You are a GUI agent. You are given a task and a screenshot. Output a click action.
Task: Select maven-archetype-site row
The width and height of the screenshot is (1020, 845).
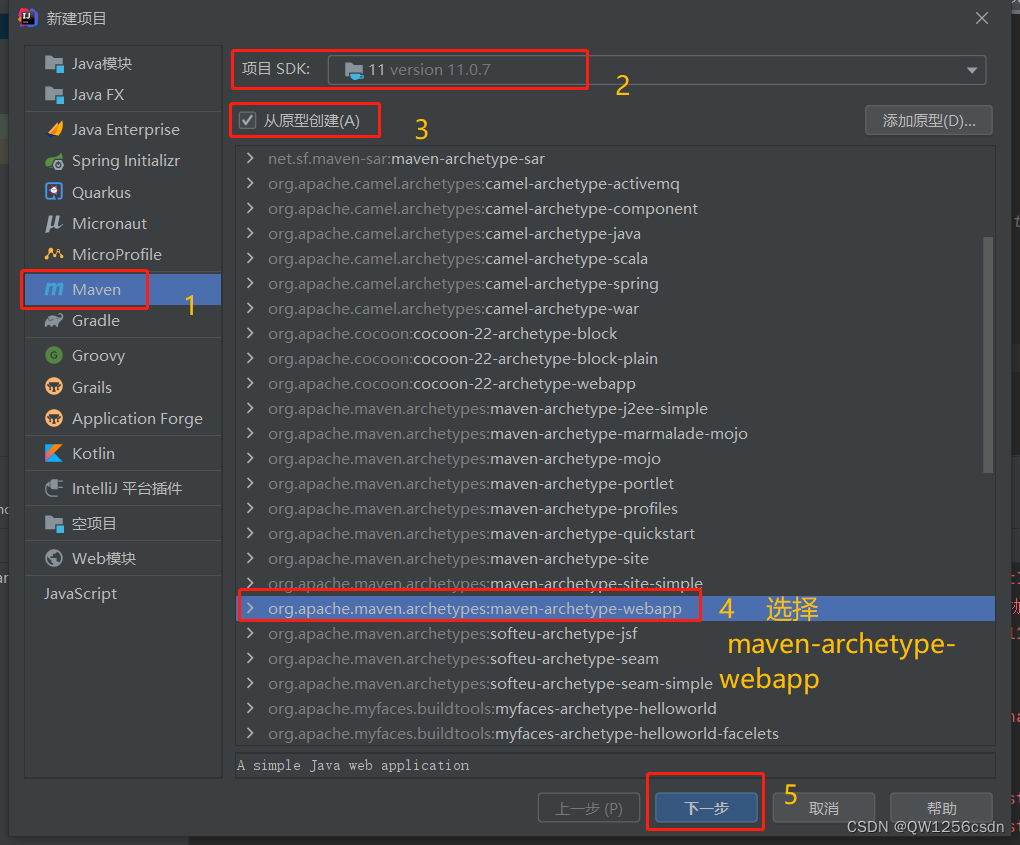615,558
